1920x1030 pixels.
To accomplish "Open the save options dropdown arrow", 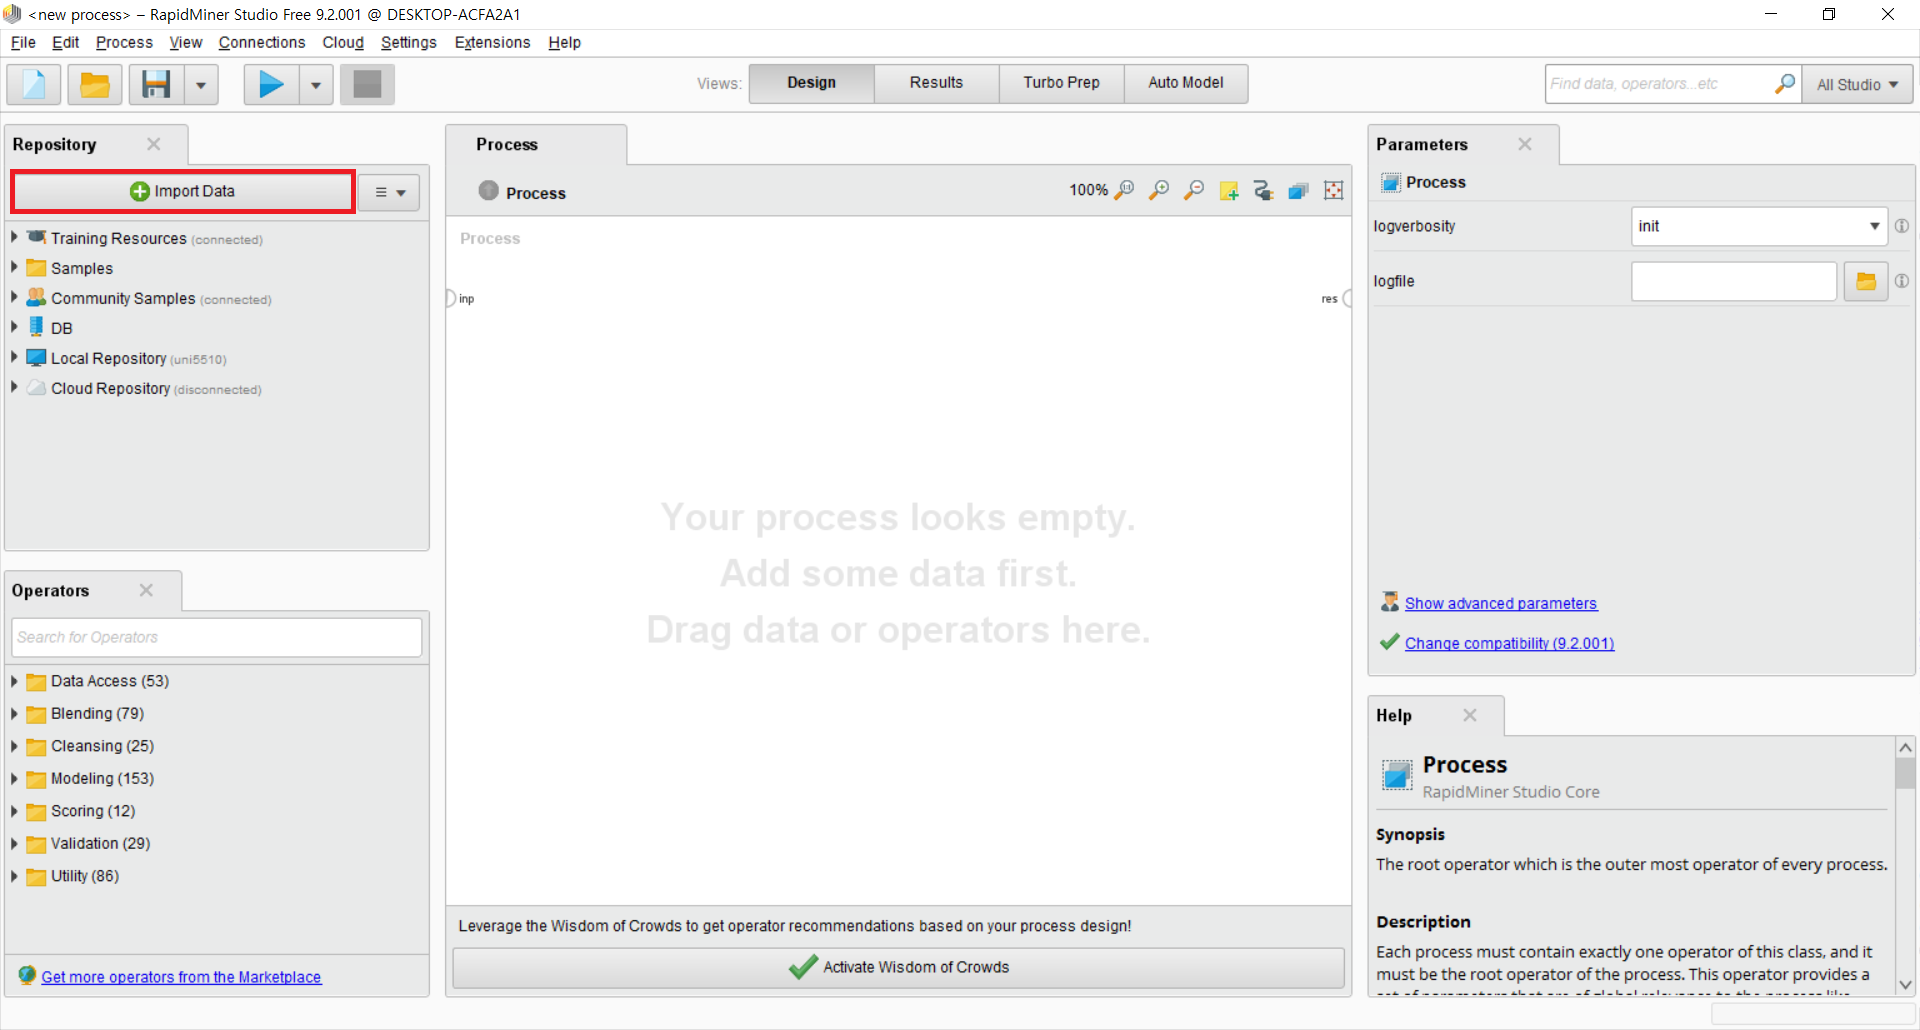I will pyautogui.click(x=201, y=85).
